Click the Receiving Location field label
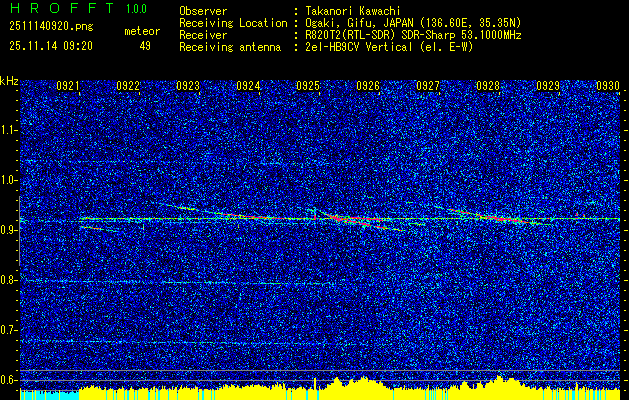 tap(233, 23)
